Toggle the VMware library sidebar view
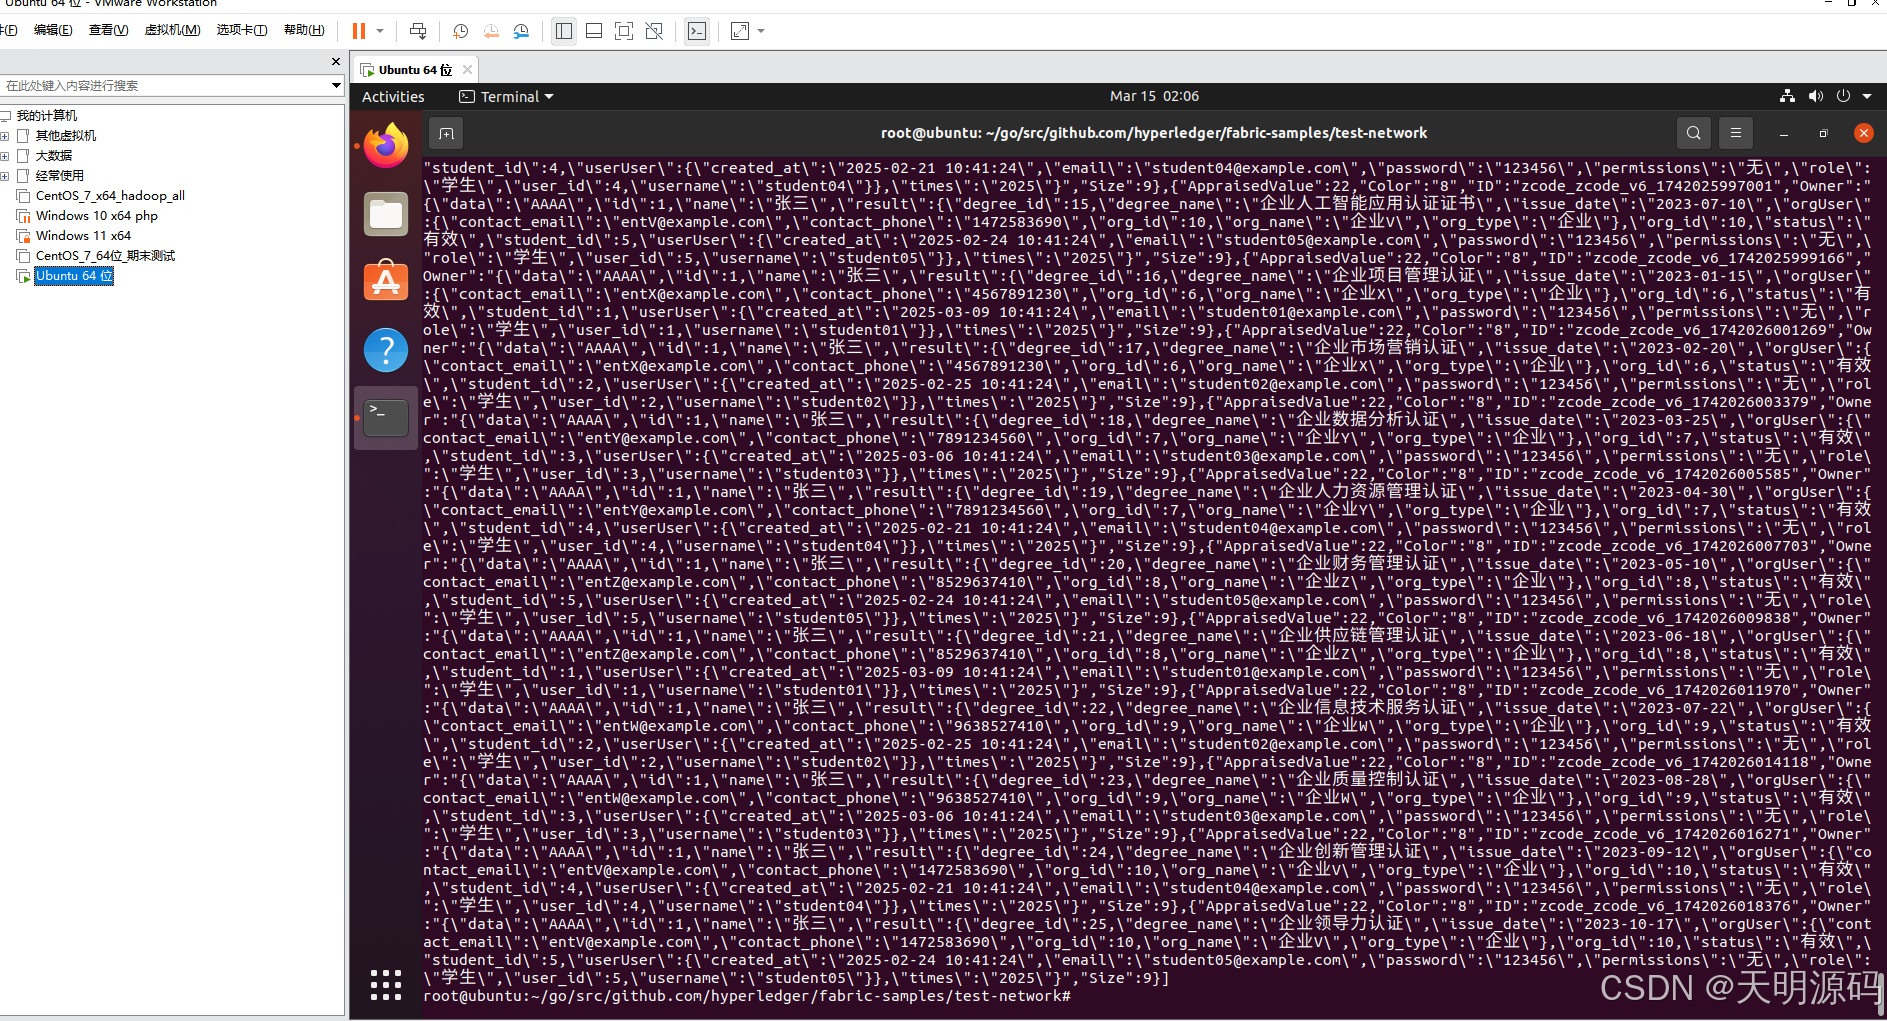1887x1021 pixels. point(564,31)
